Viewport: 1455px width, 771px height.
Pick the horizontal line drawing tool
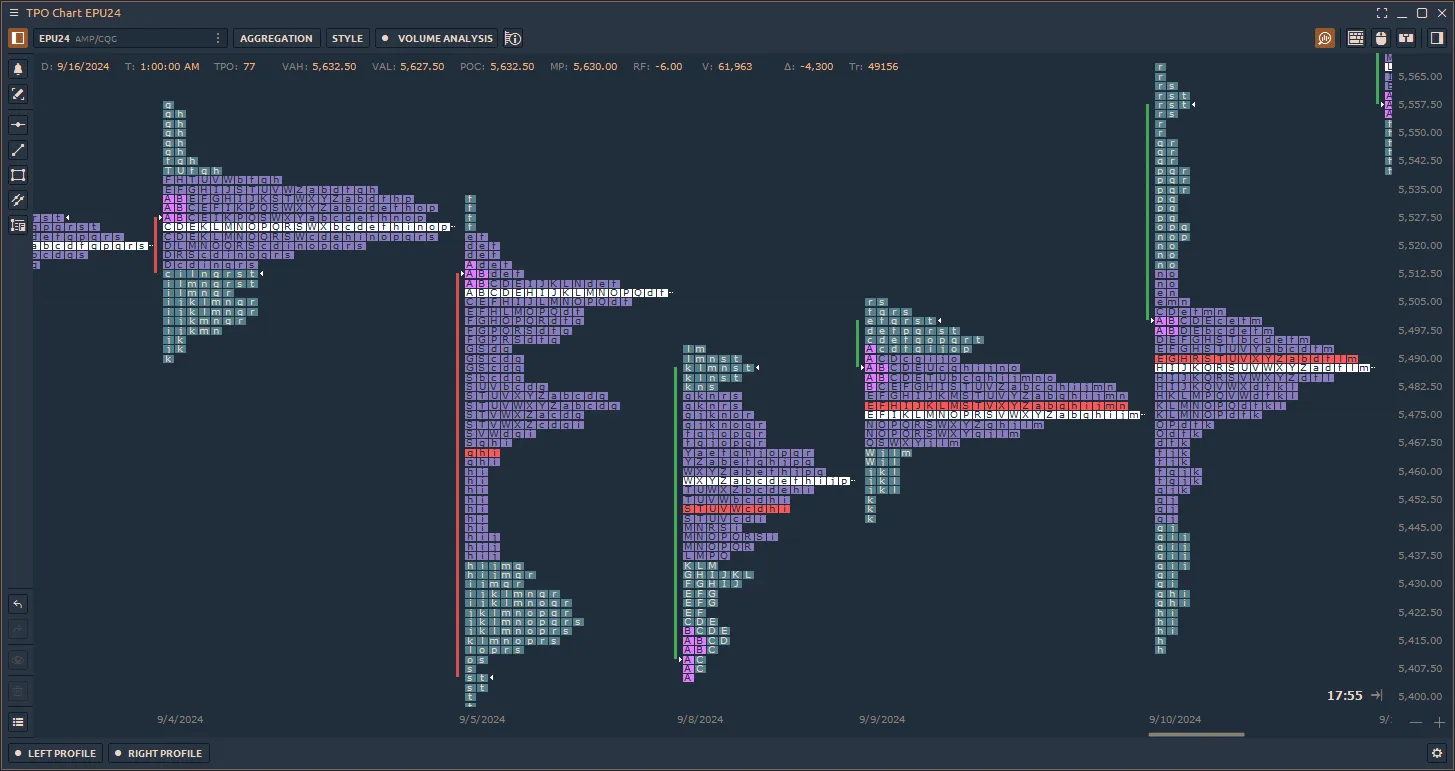18,125
